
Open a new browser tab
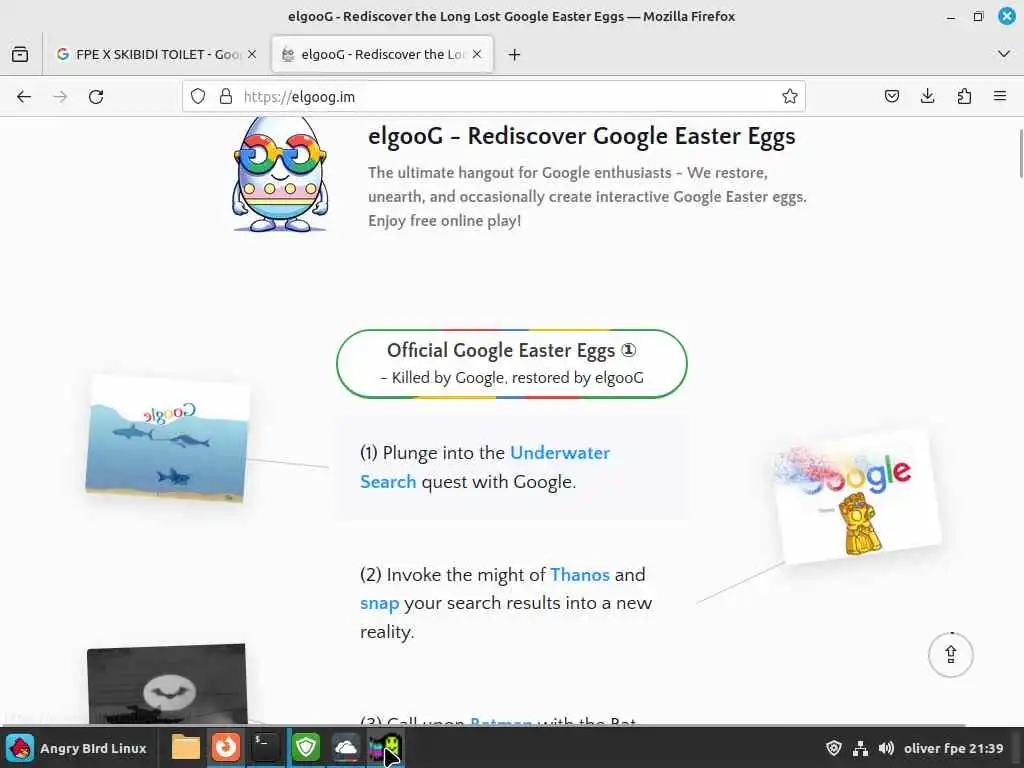(514, 54)
